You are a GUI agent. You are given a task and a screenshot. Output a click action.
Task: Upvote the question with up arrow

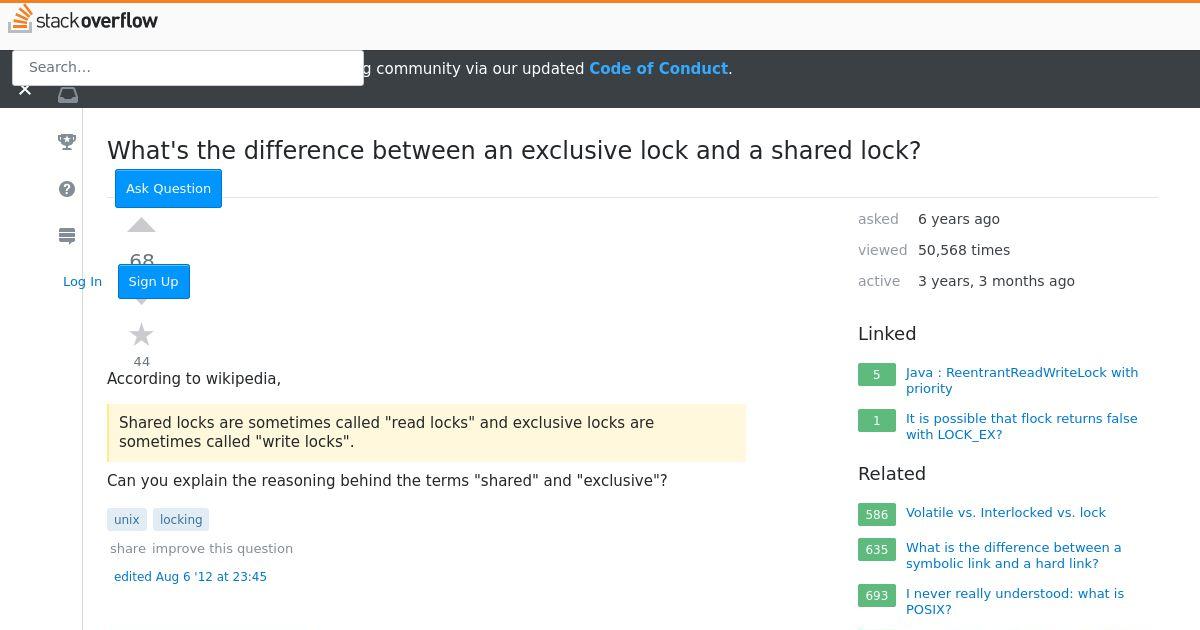pyautogui.click(x=142, y=225)
